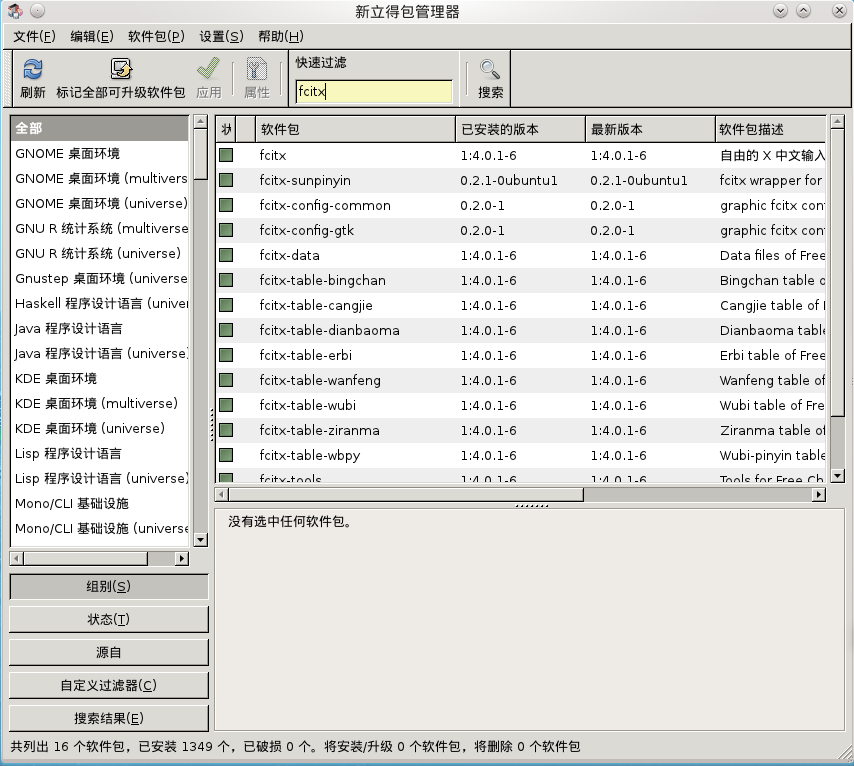This screenshot has width=854, height=766.
Task: Click the 搜索结果(E) button
Action: coord(109,719)
